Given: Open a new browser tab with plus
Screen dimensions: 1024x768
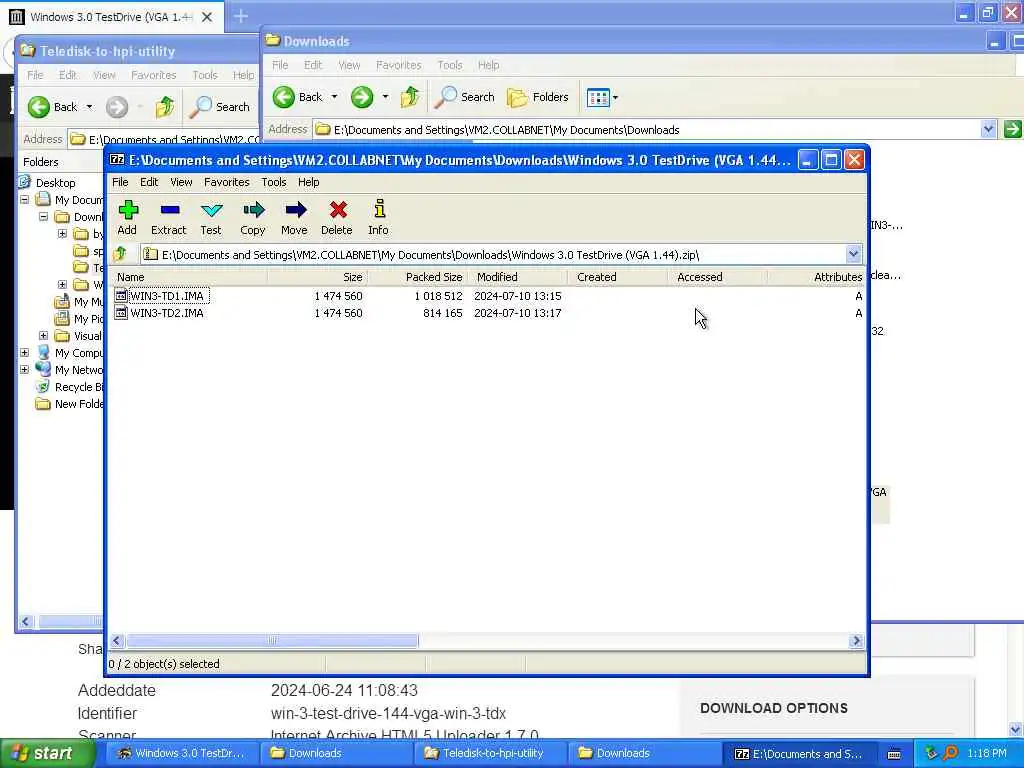Looking at the screenshot, I should pyautogui.click(x=240, y=16).
